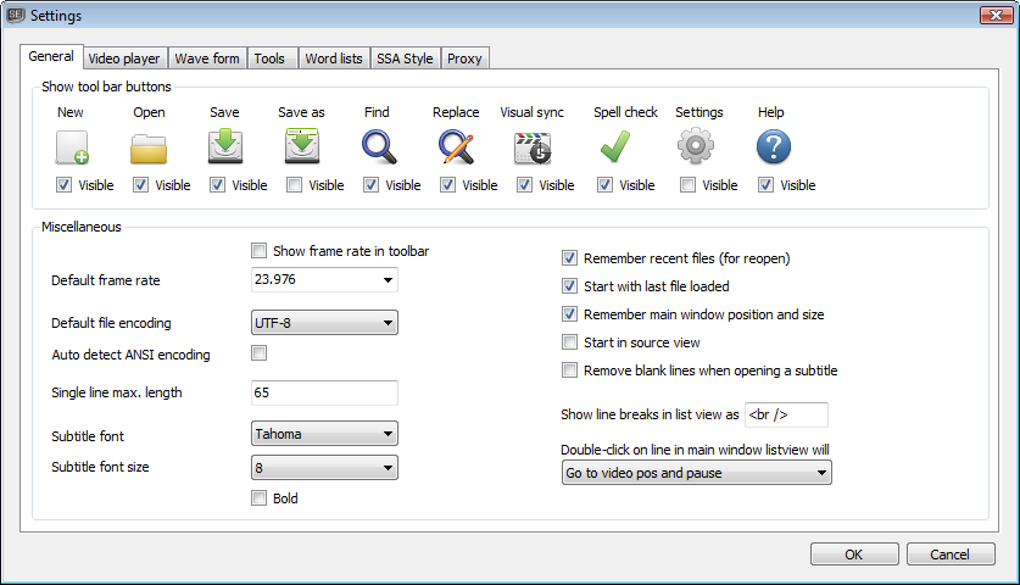Click the Save toolbar icon

click(x=225, y=146)
